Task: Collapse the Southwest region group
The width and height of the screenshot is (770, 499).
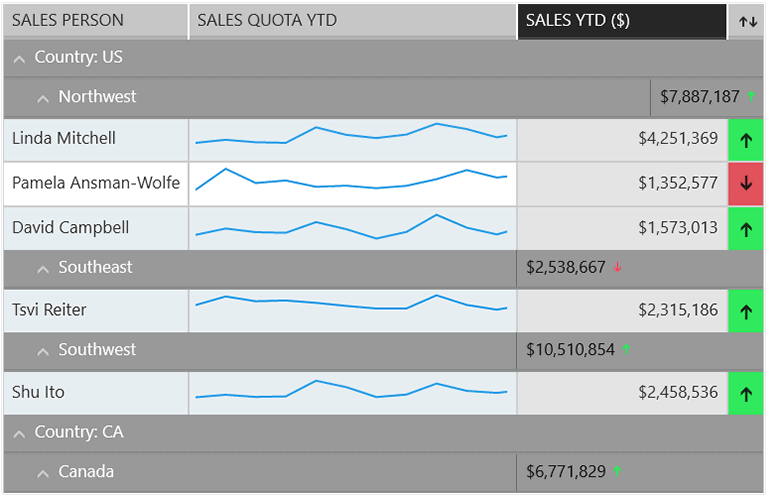Action: coord(43,350)
